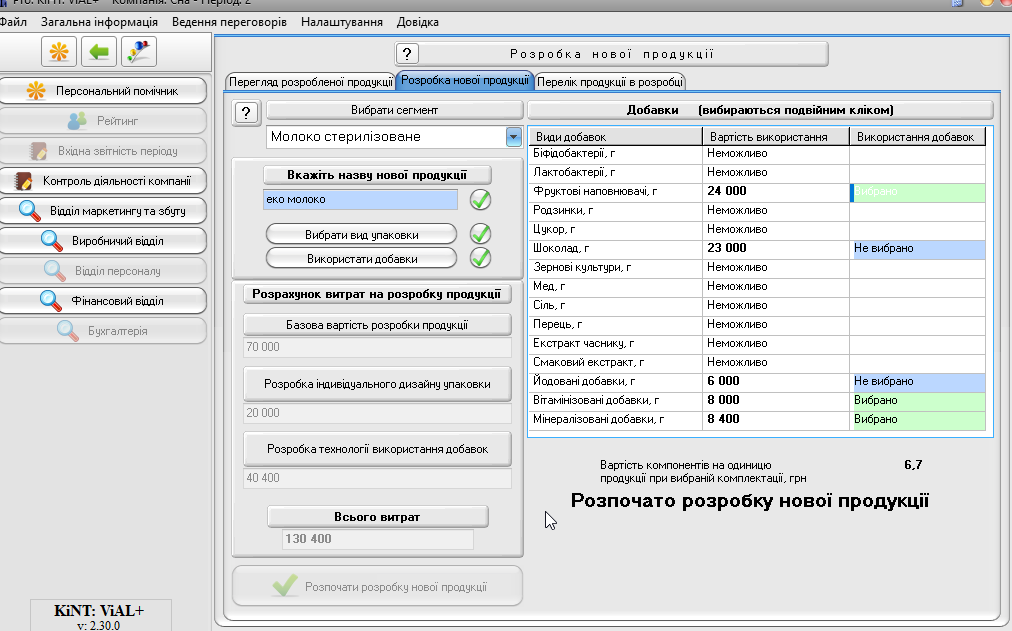Click additives technology cost field 40 400
The image size is (1012, 631).
(x=377, y=478)
